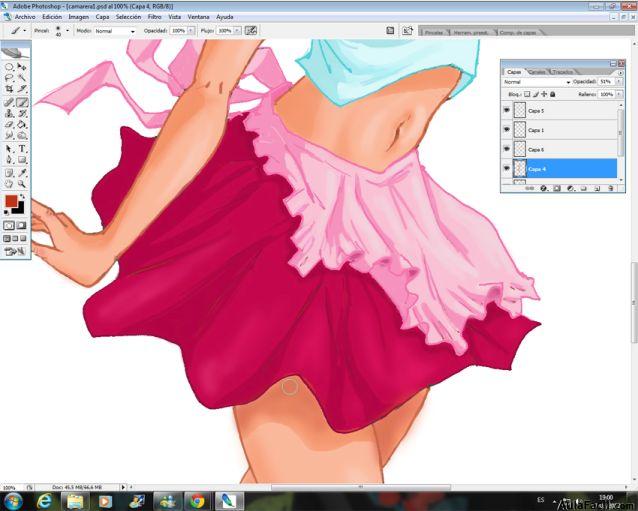Toggle lock transparent pixels
Viewport: 638px width, 511px height.
[527, 94]
